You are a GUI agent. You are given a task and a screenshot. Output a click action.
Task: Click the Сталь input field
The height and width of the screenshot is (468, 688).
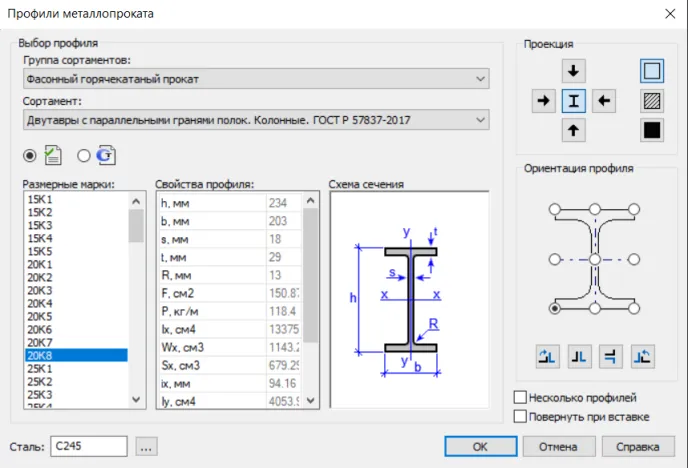pos(88,446)
